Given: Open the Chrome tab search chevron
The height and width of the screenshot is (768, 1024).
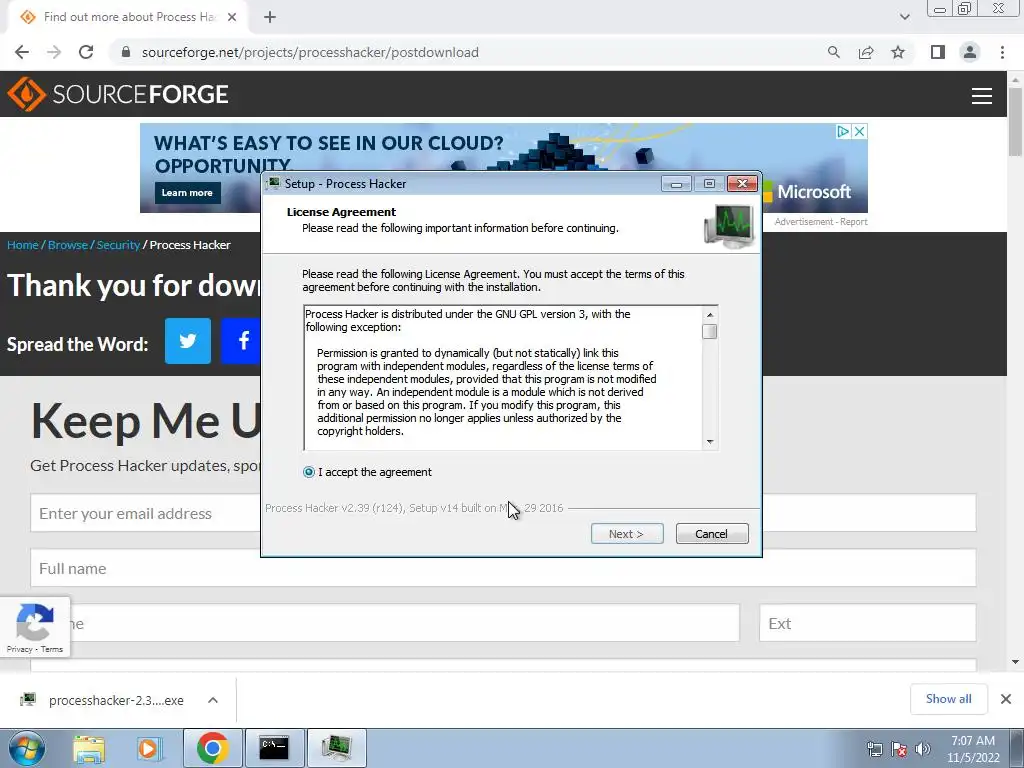Looking at the screenshot, I should point(904,17).
